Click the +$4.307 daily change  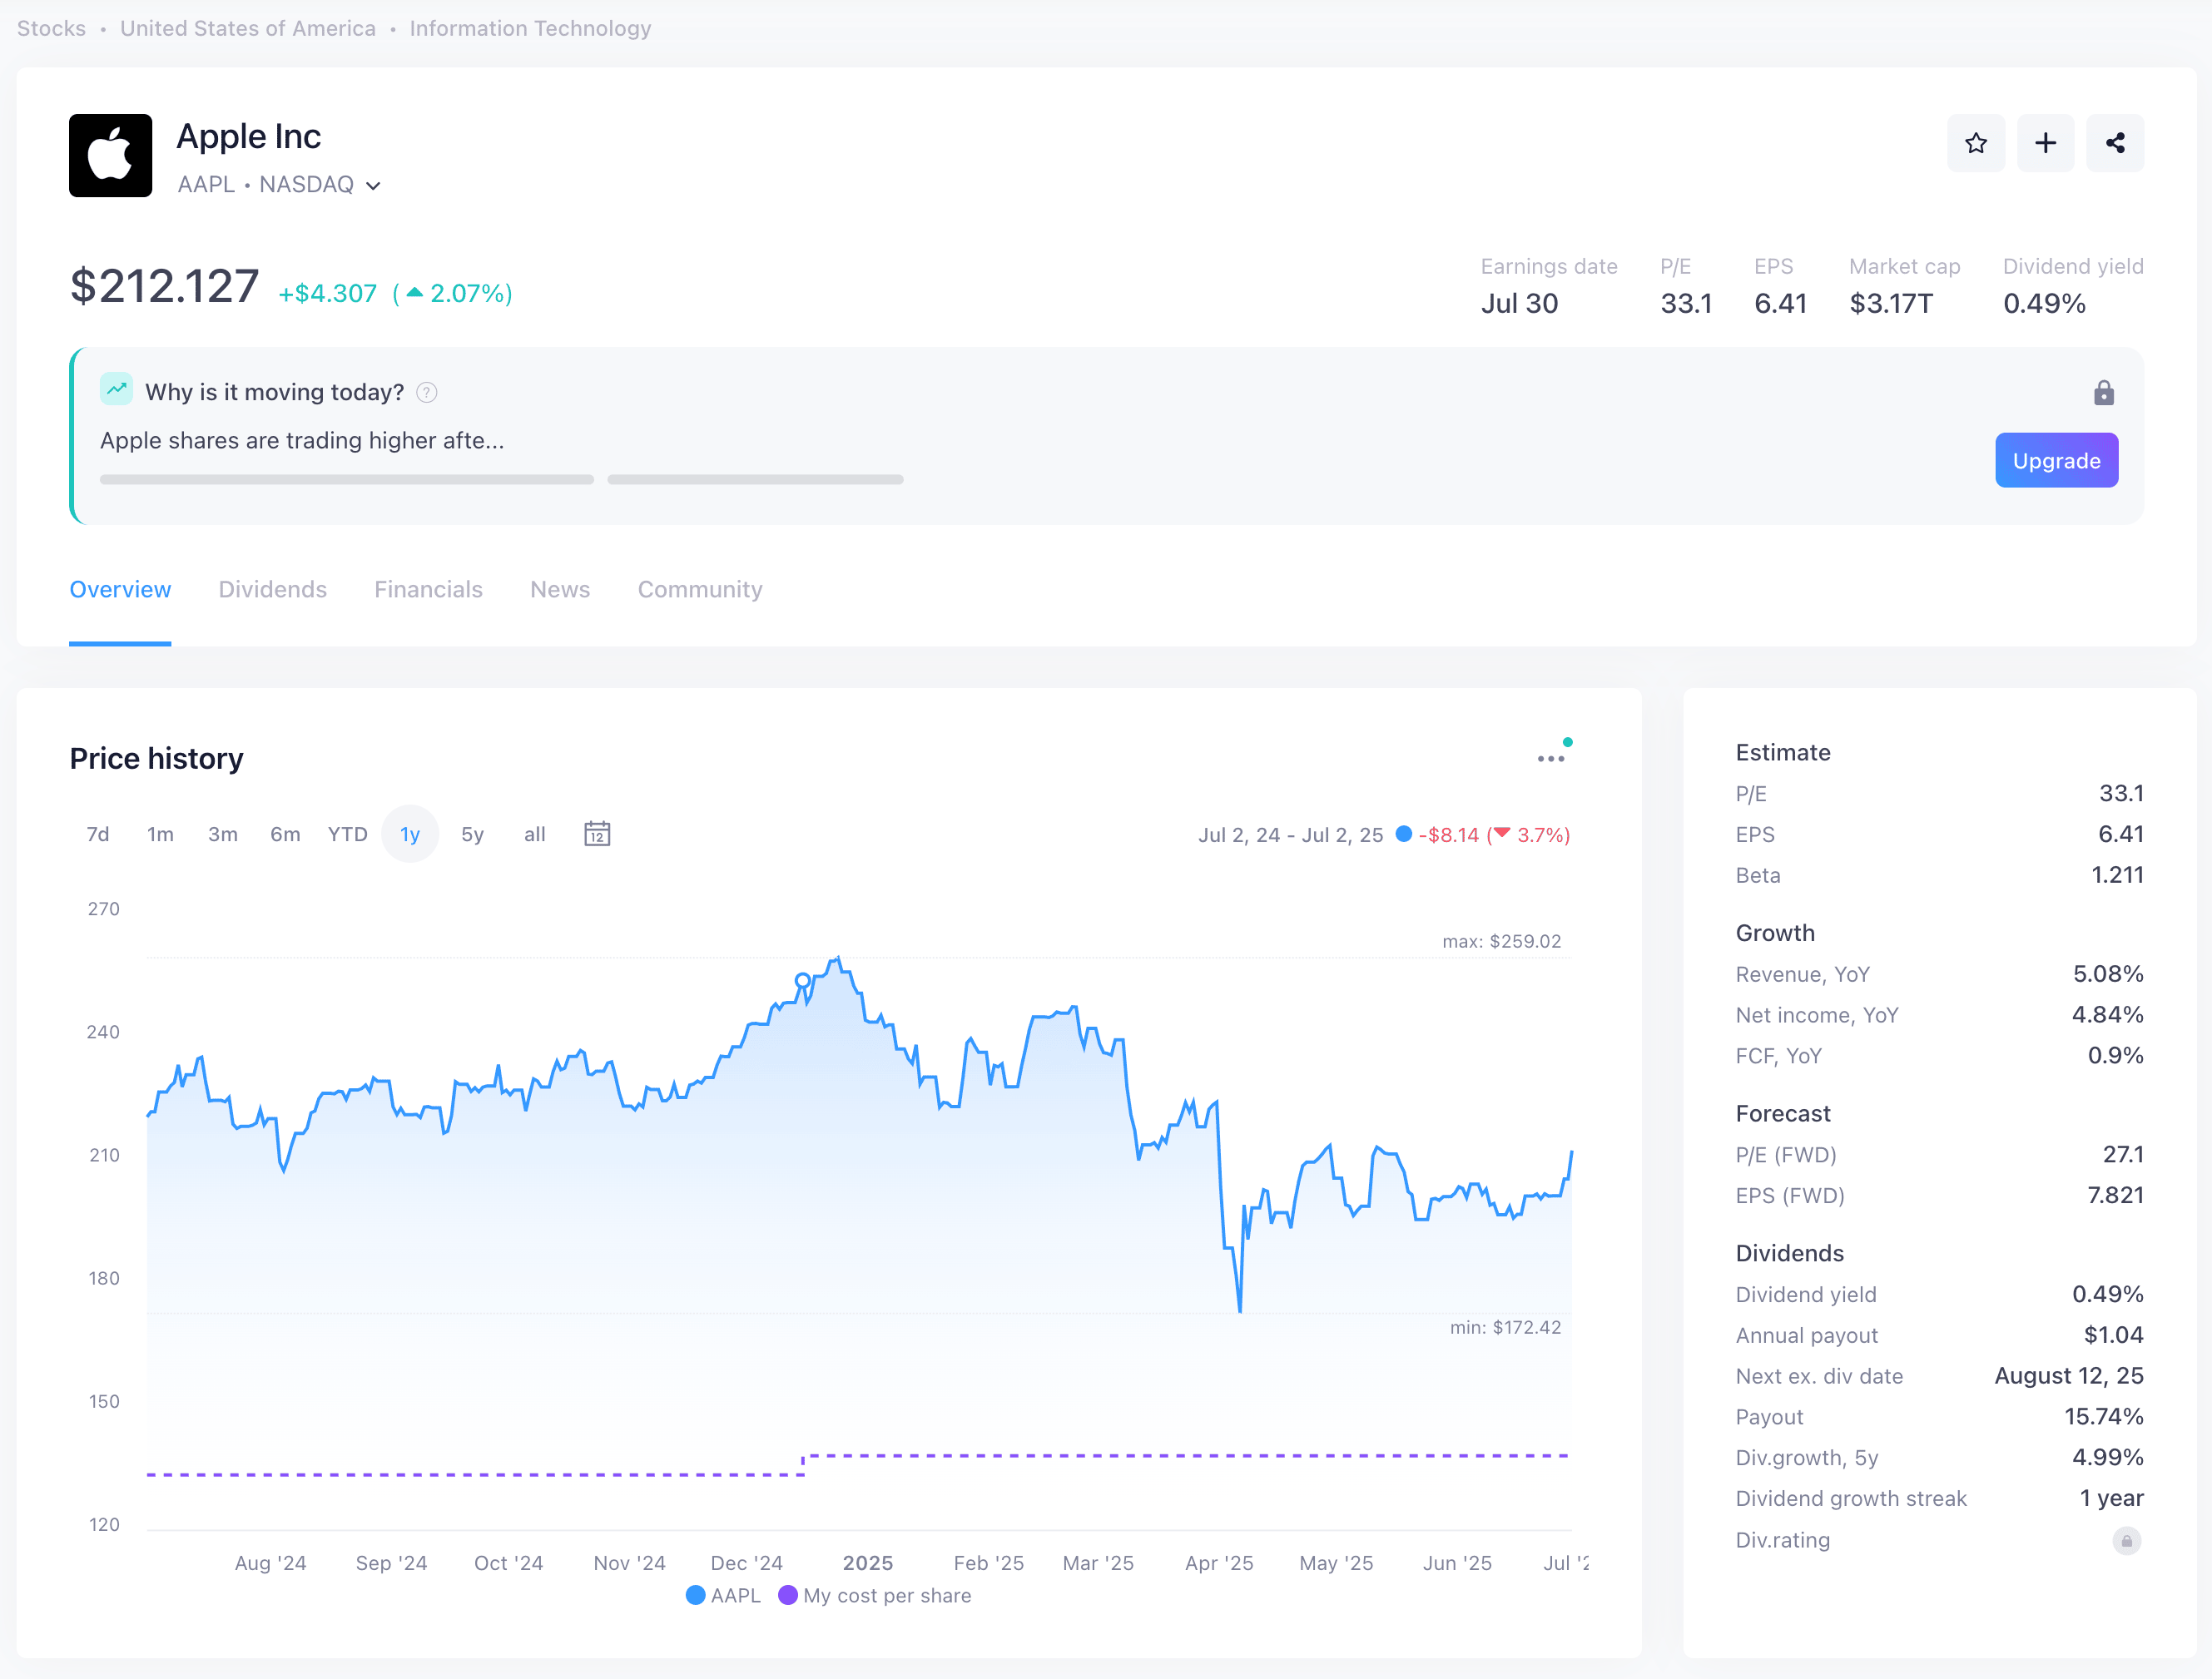327,293
